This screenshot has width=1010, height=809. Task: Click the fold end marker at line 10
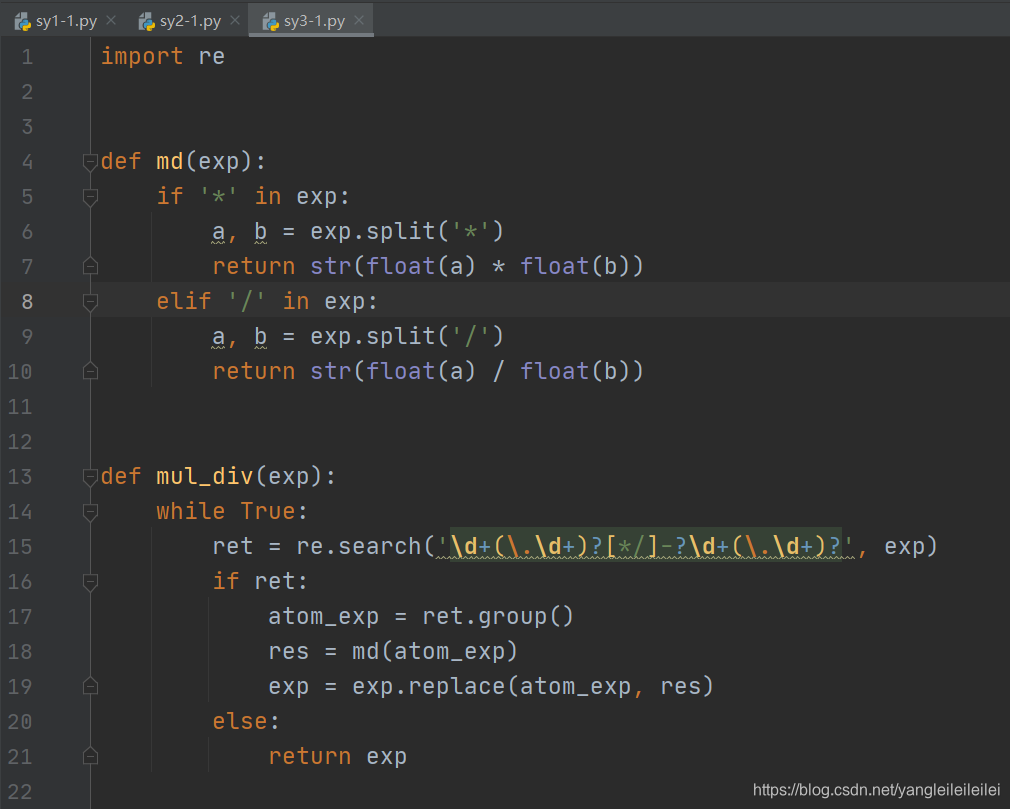coord(90,372)
